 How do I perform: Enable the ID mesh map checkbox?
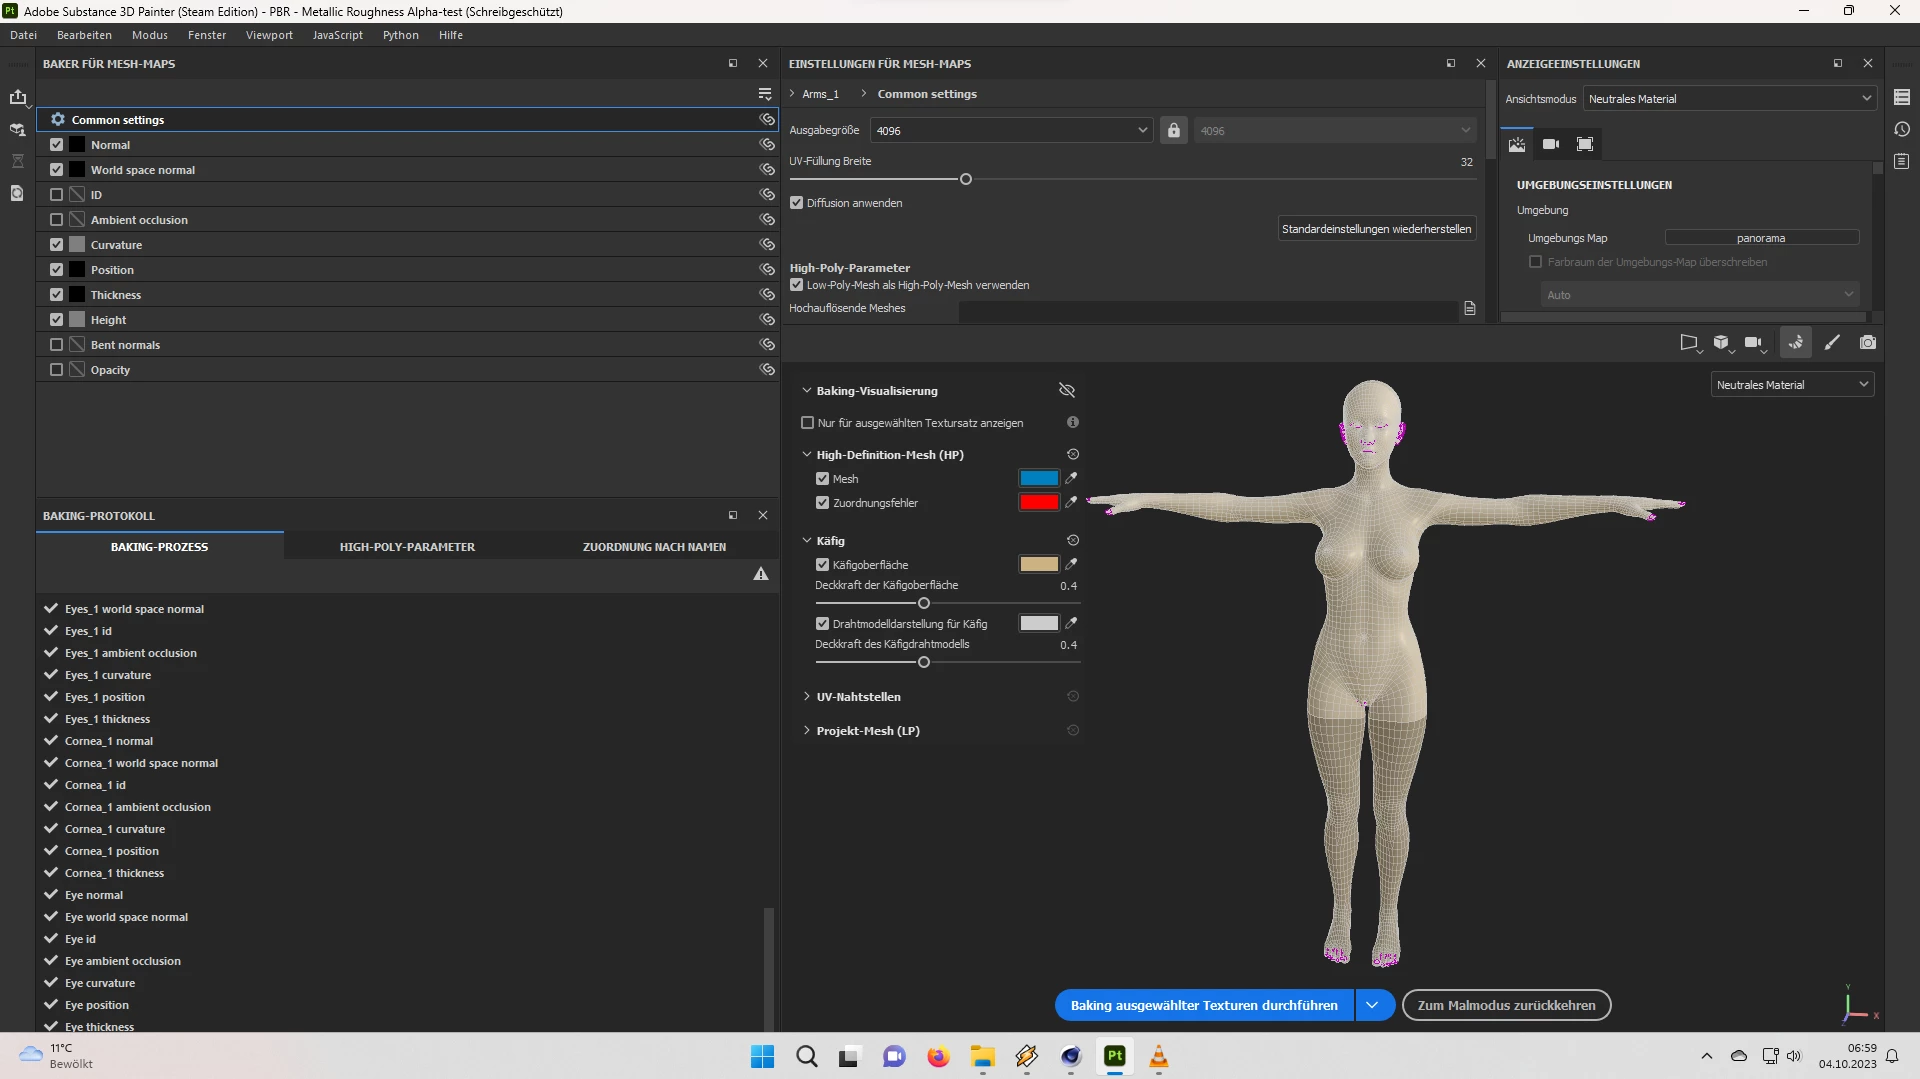[x=56, y=195]
